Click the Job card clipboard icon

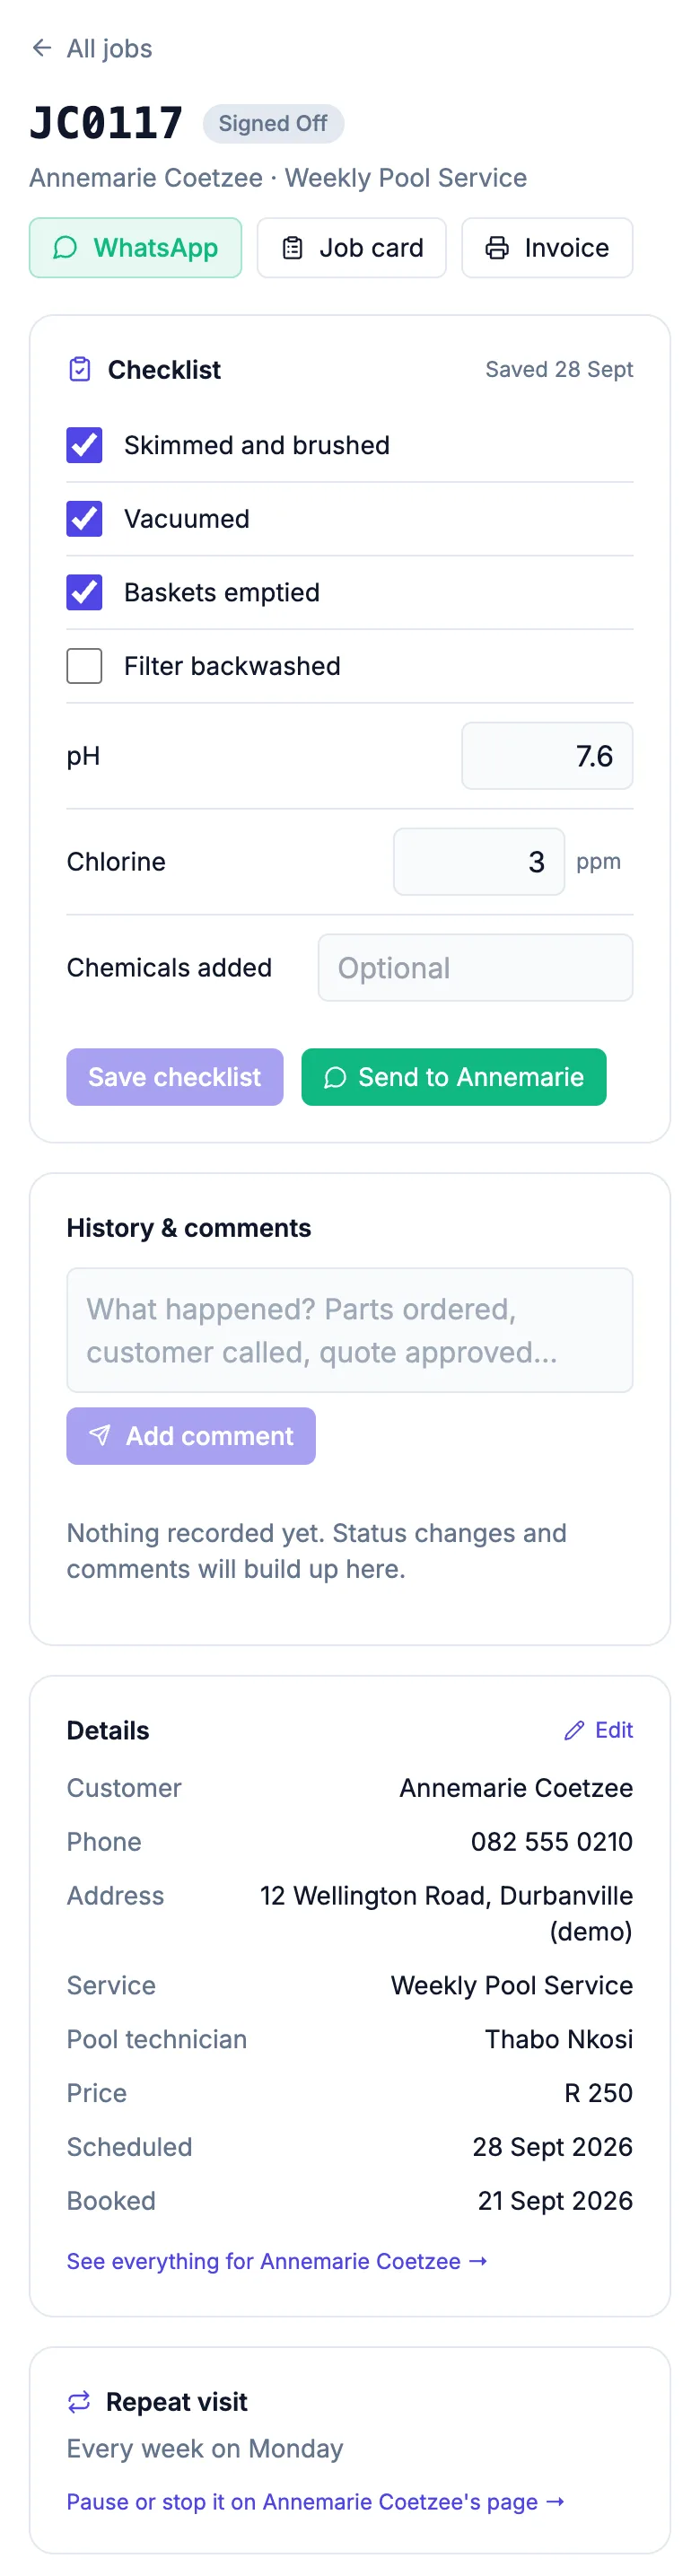coord(292,248)
